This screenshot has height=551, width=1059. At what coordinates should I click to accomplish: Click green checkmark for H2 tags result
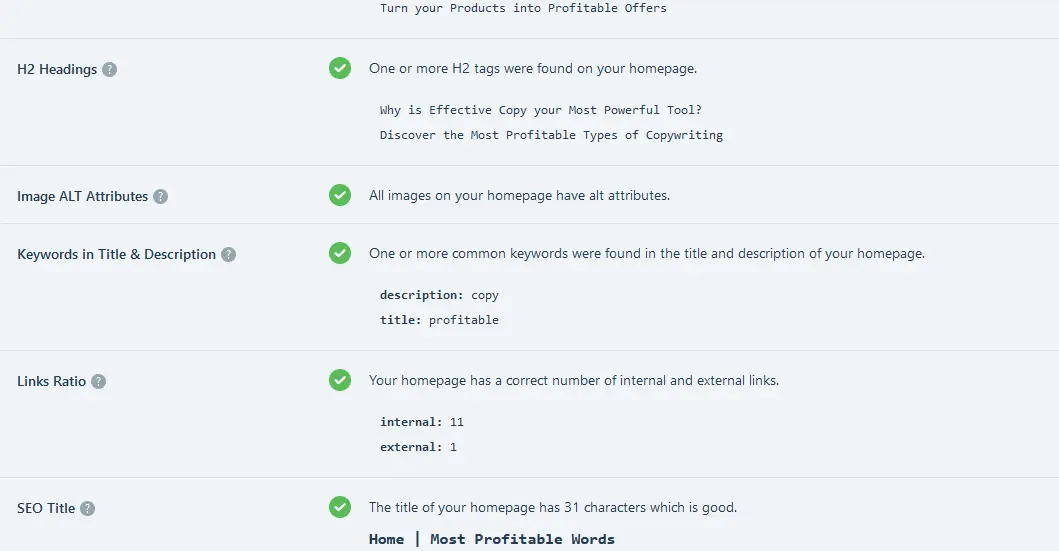[x=340, y=68]
